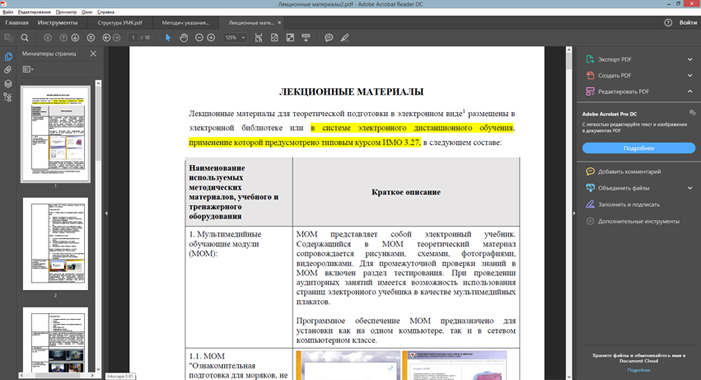Open Добавить комментарий tool
This screenshot has height=380, width=701.
[629, 172]
